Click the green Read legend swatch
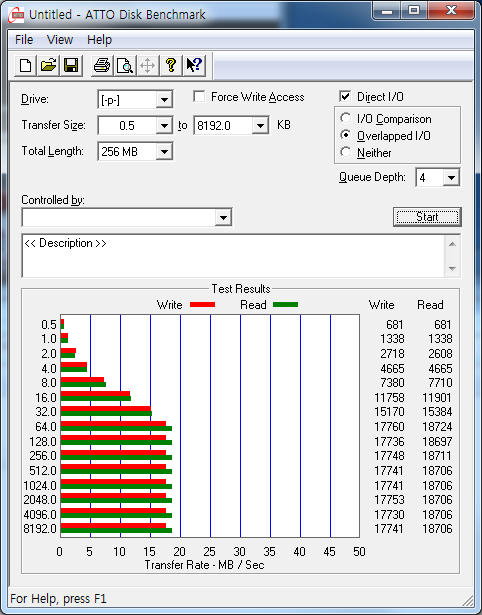Viewport: 482px width, 615px height. (286, 305)
